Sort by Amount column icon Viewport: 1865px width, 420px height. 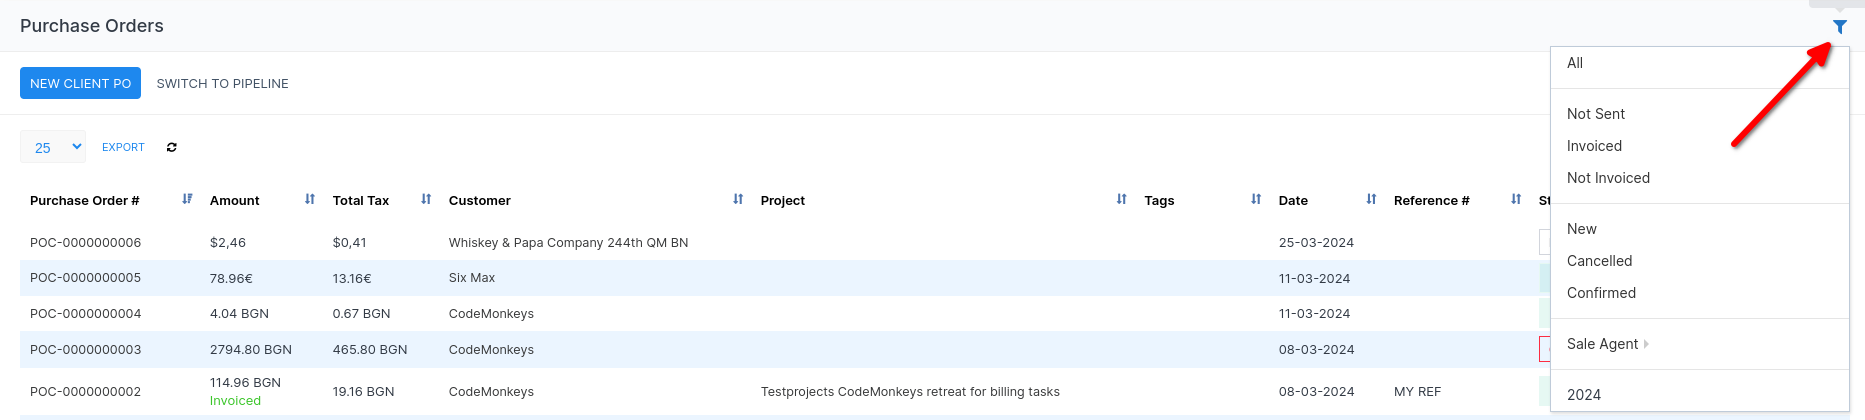[310, 200]
